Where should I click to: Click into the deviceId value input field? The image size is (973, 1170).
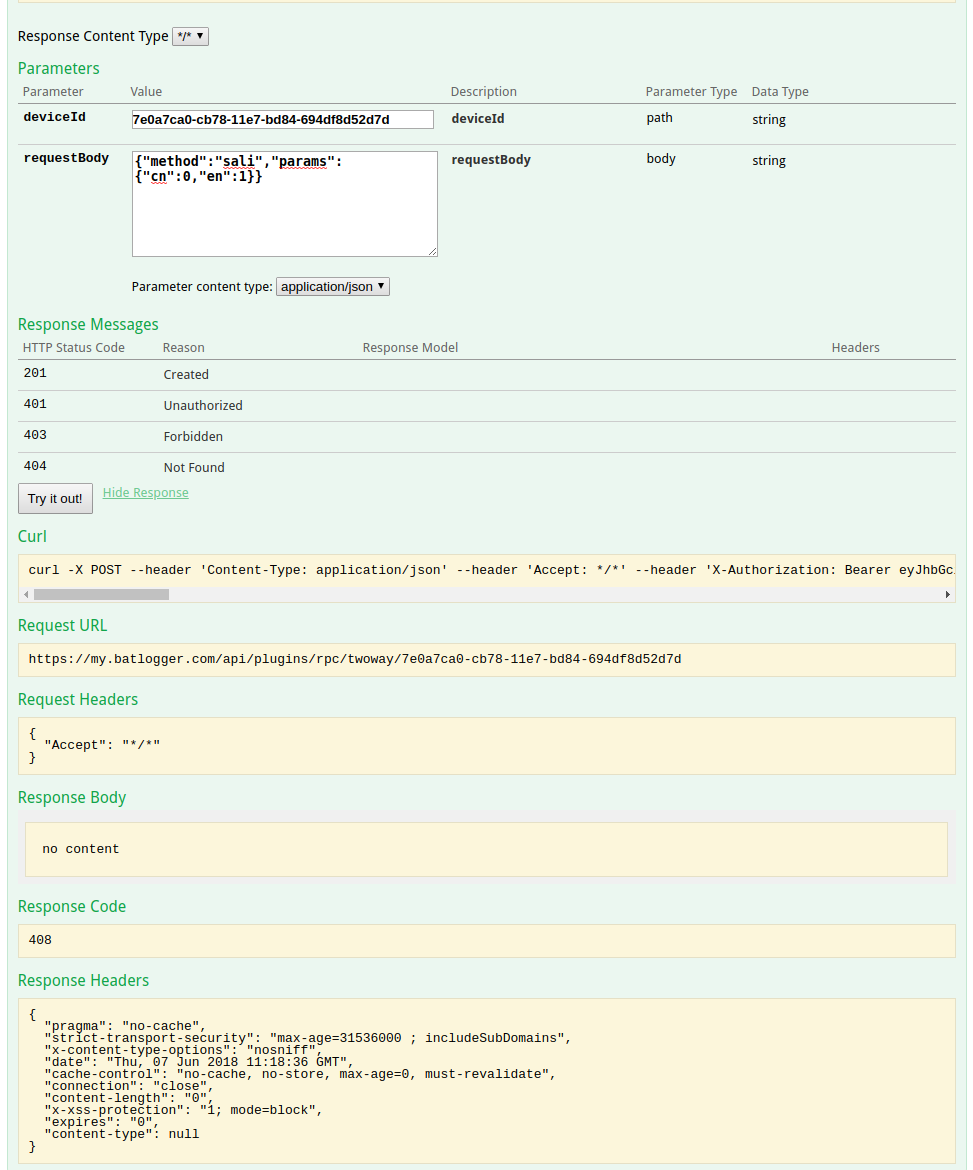coord(283,119)
